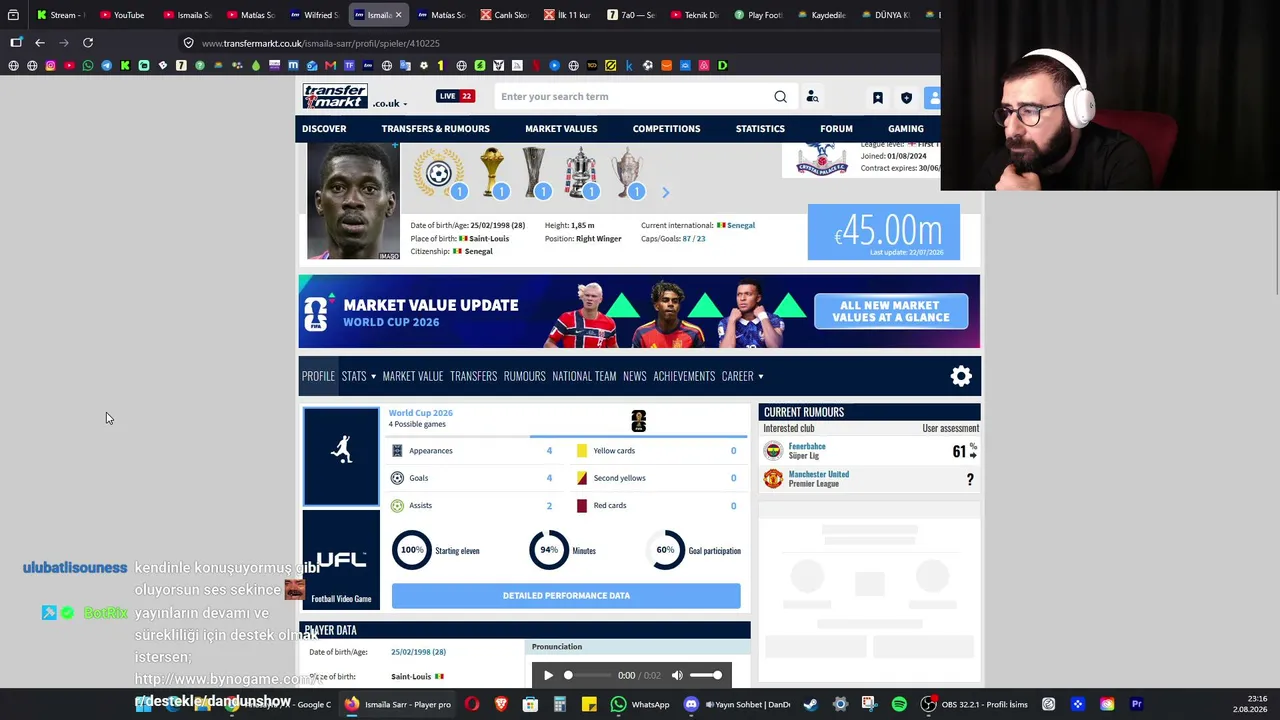Open the tab list button at top left
Screen dimensions: 1280x720
coord(13,15)
